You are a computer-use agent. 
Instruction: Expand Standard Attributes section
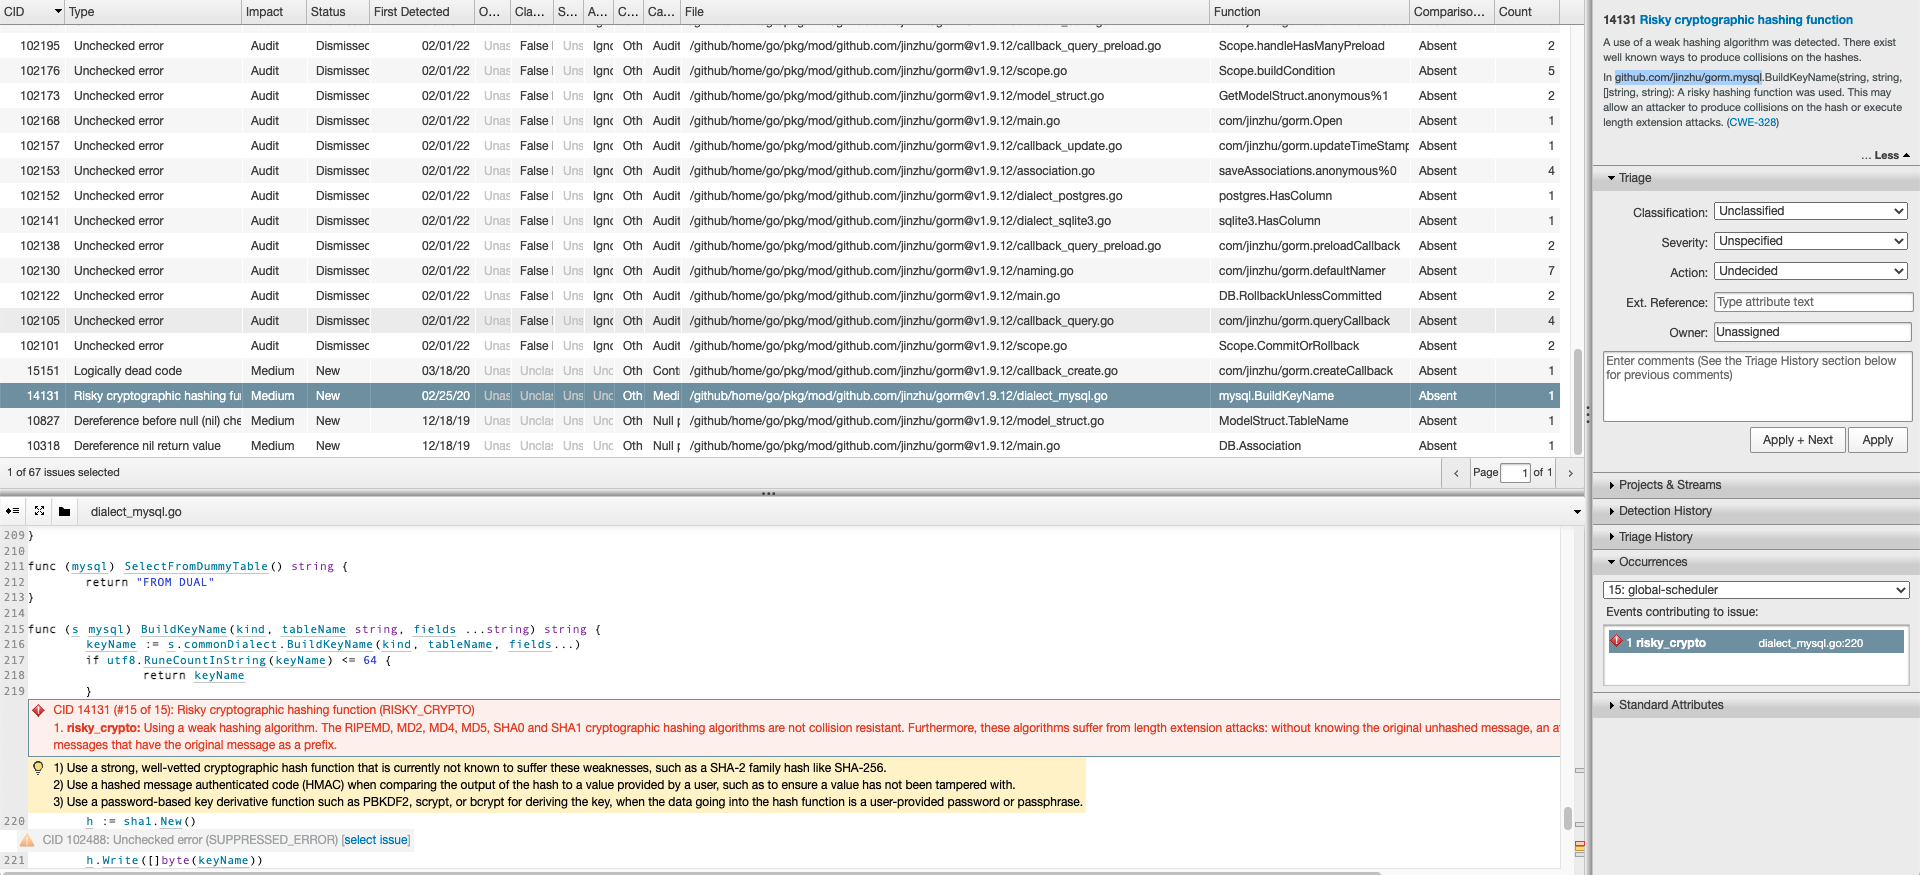pyautogui.click(x=1670, y=705)
